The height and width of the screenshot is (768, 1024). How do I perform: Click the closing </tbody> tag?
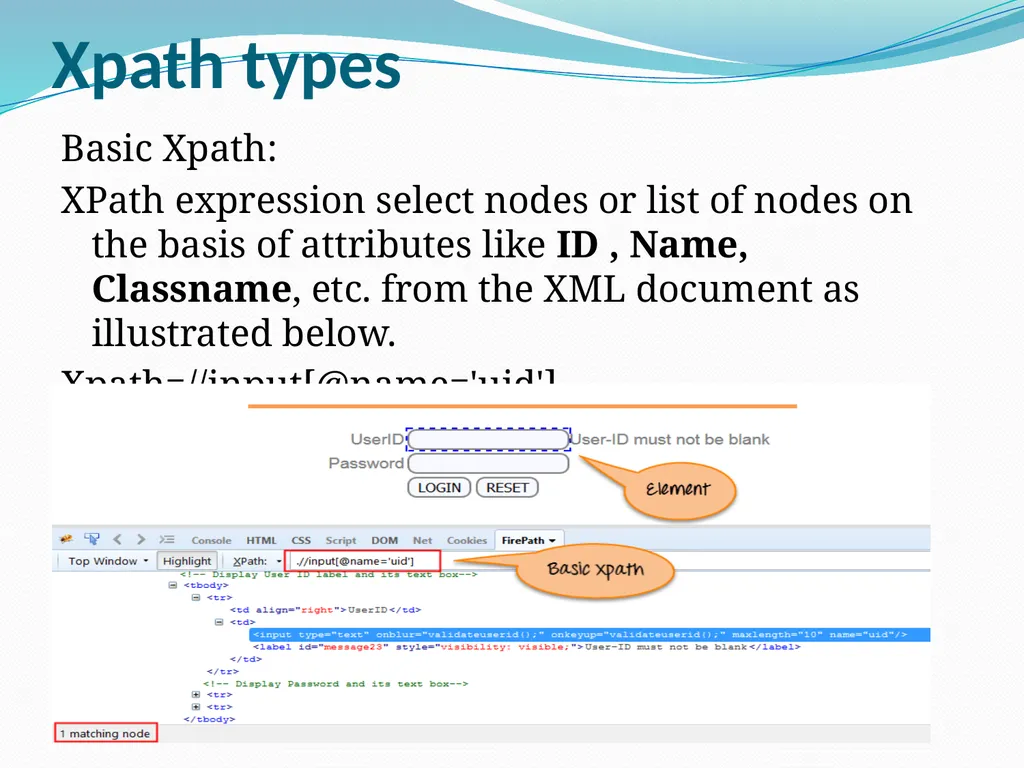(x=210, y=719)
